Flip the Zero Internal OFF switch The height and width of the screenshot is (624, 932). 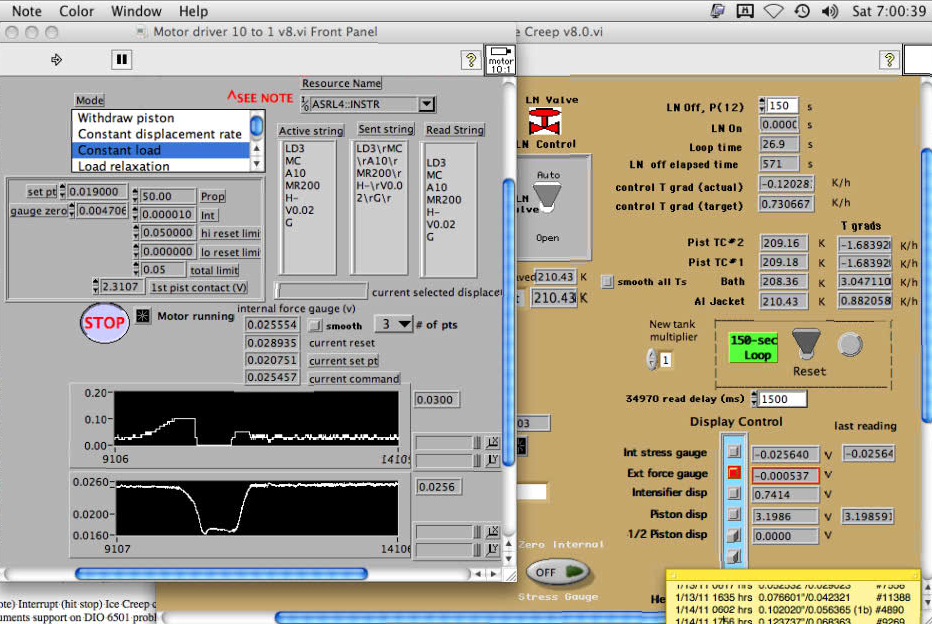click(558, 572)
